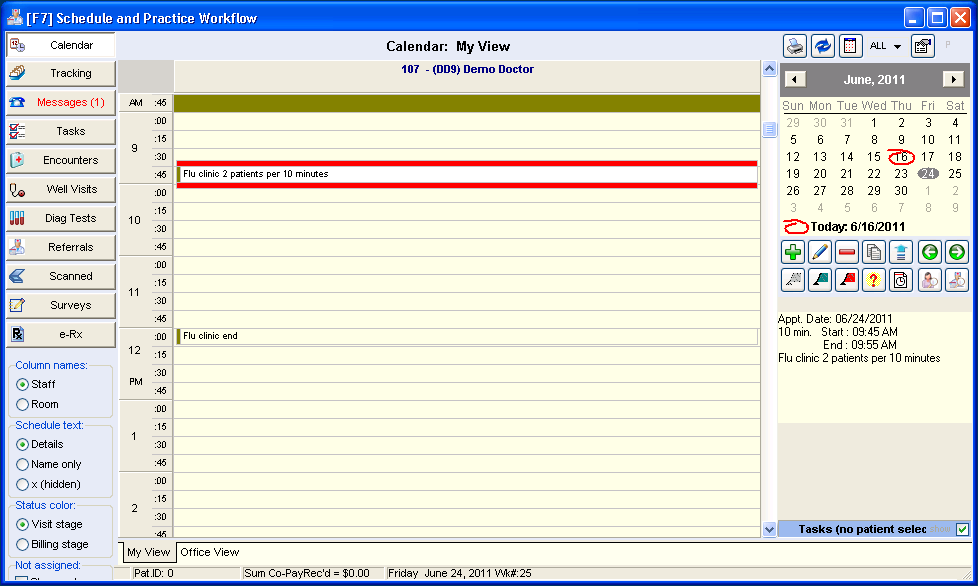Open the Referrals section
The image size is (978, 586).
coord(61,247)
